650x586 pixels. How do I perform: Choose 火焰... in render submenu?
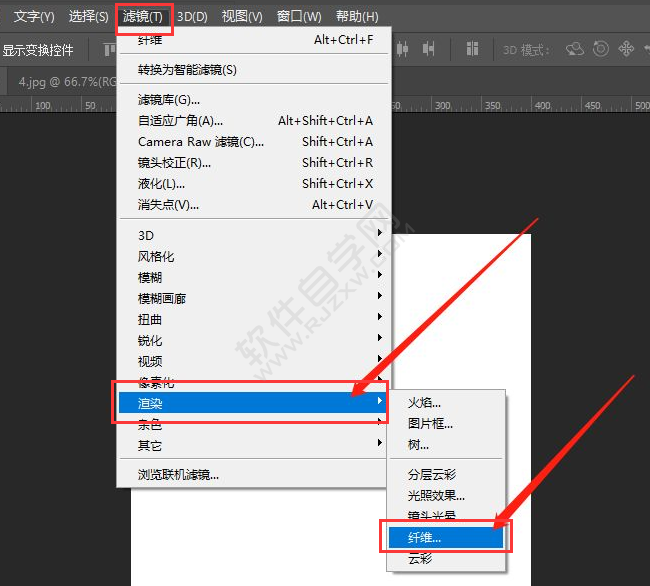pyautogui.click(x=446, y=402)
